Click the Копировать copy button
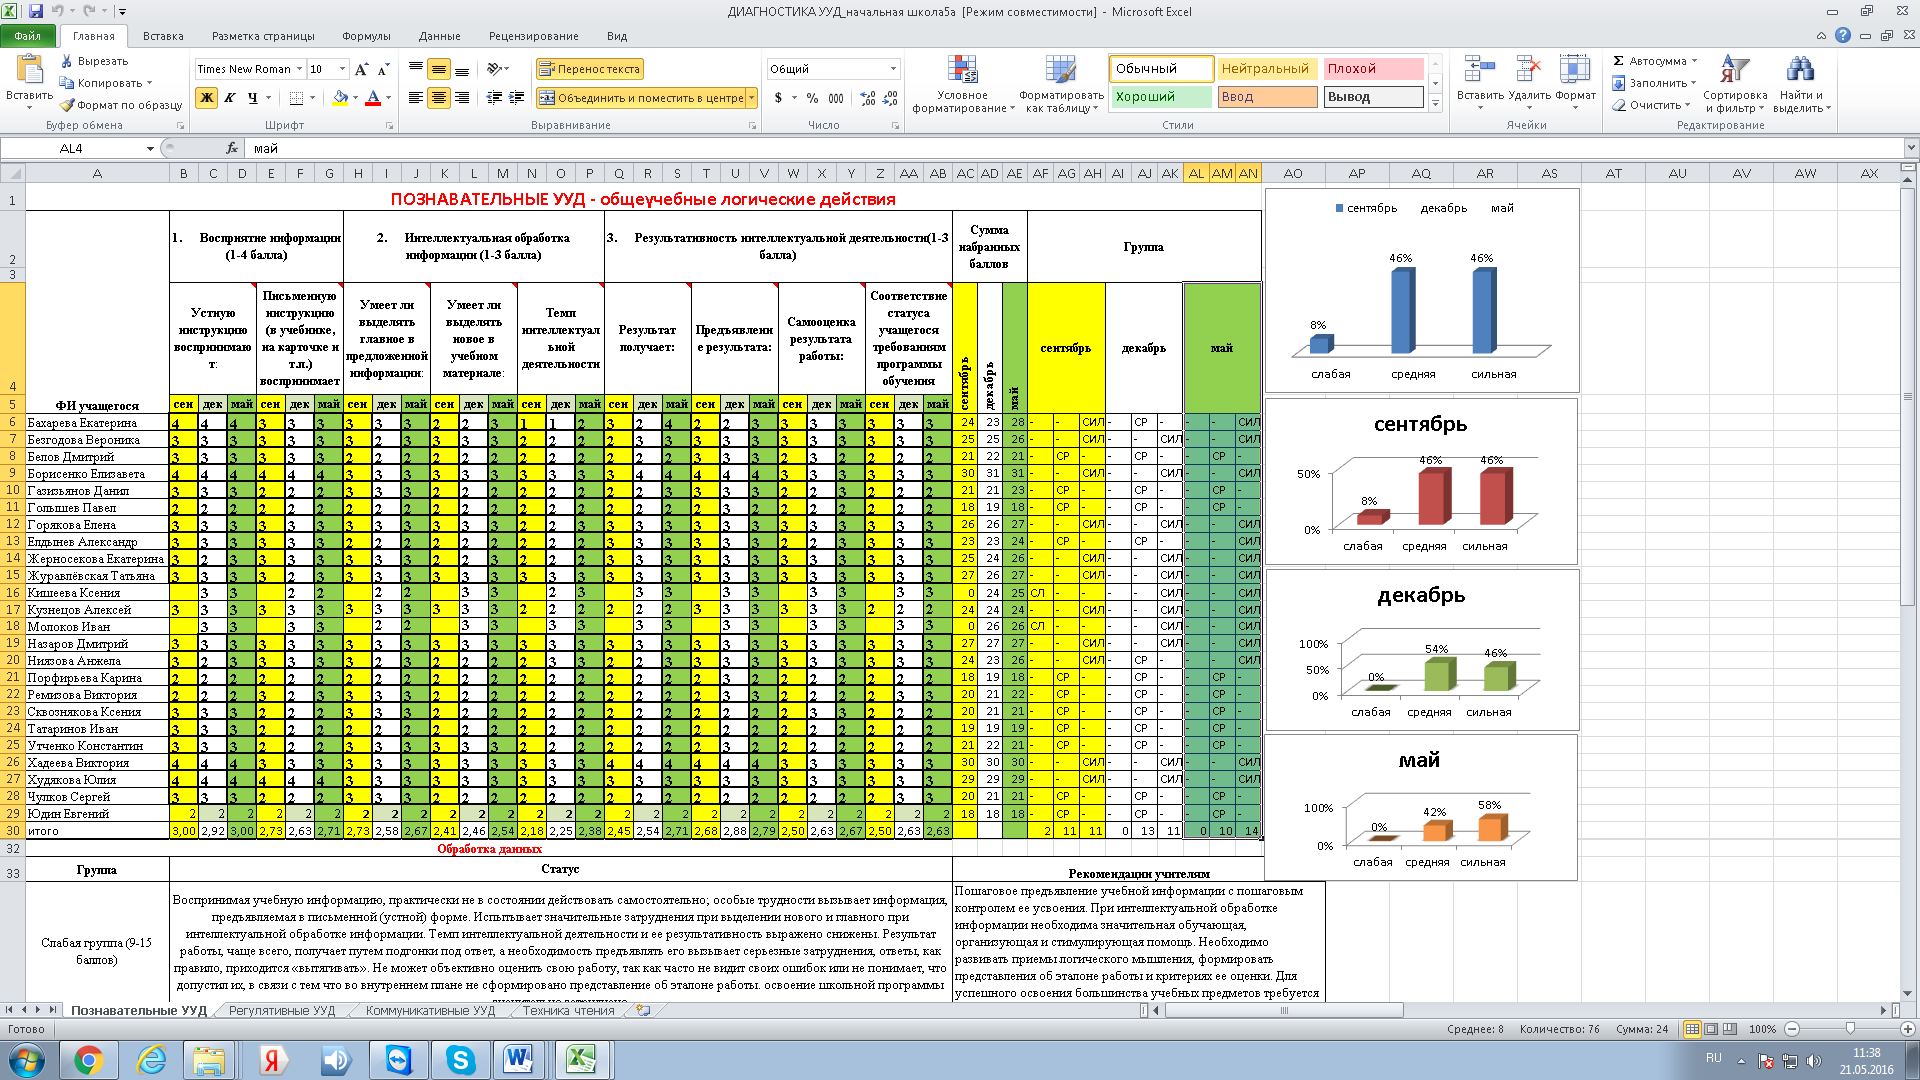The width and height of the screenshot is (1920, 1080). click(101, 83)
